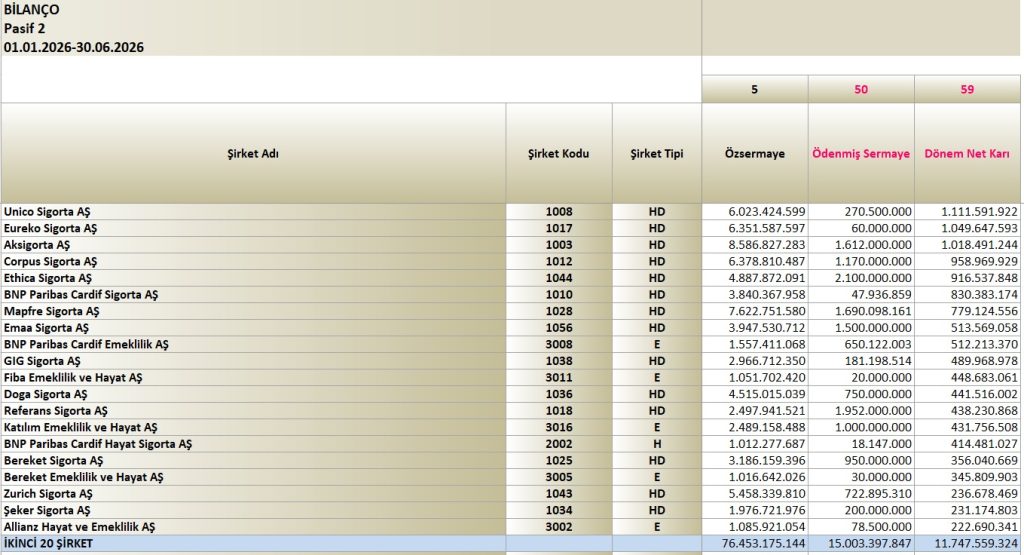Click company code 3008
Image resolution: width=1024 pixels, height=555 pixels.
(559, 344)
